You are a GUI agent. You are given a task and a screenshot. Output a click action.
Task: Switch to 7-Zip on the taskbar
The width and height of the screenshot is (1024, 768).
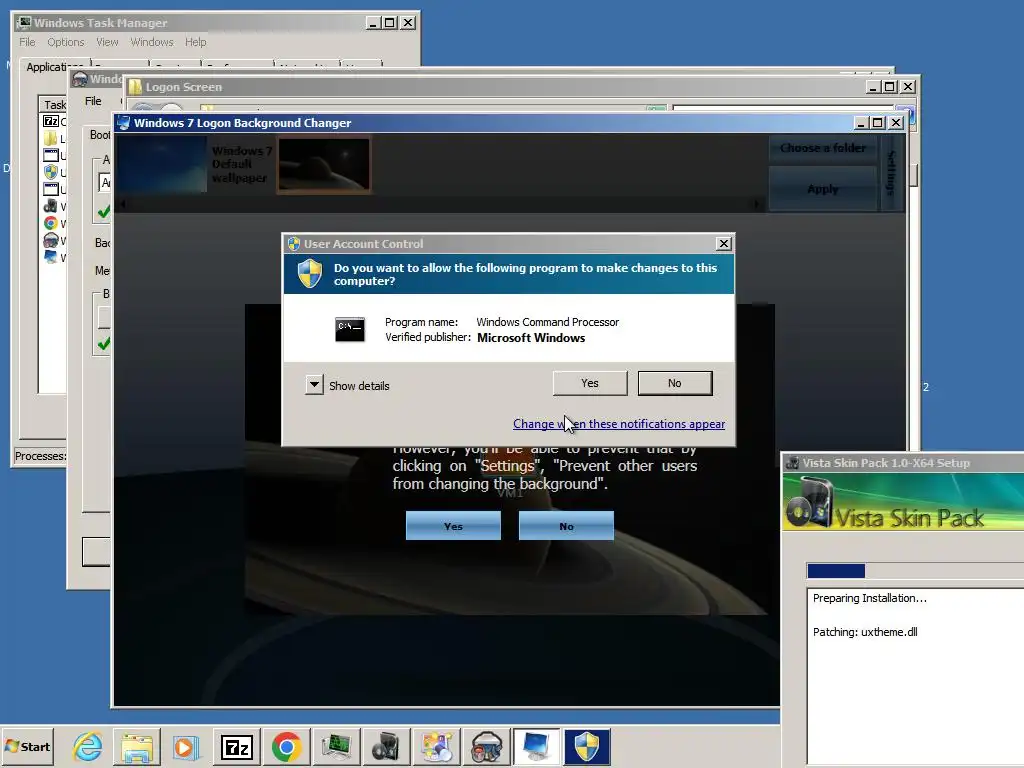(236, 746)
